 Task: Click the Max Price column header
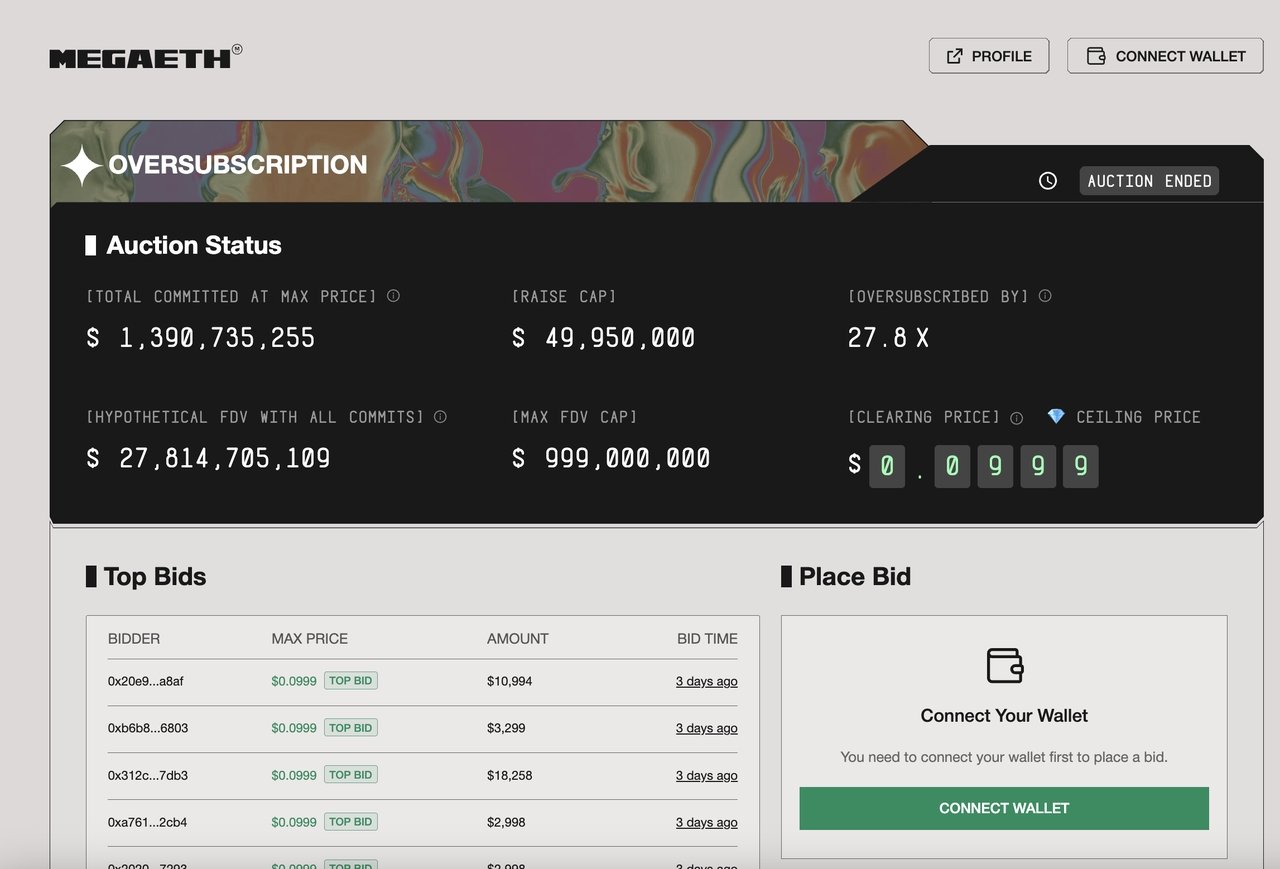[309, 639]
